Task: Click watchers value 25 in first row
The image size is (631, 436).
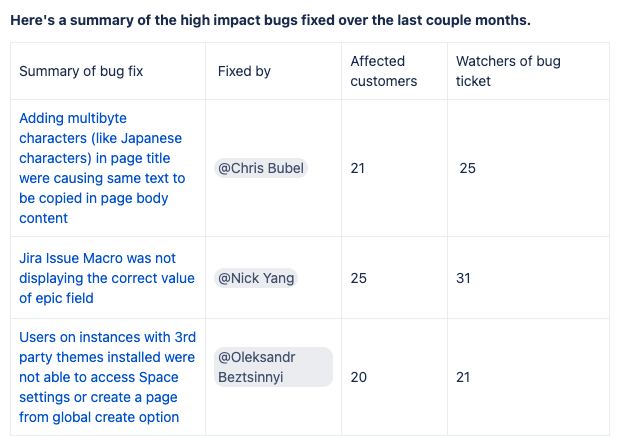Action: [x=468, y=168]
